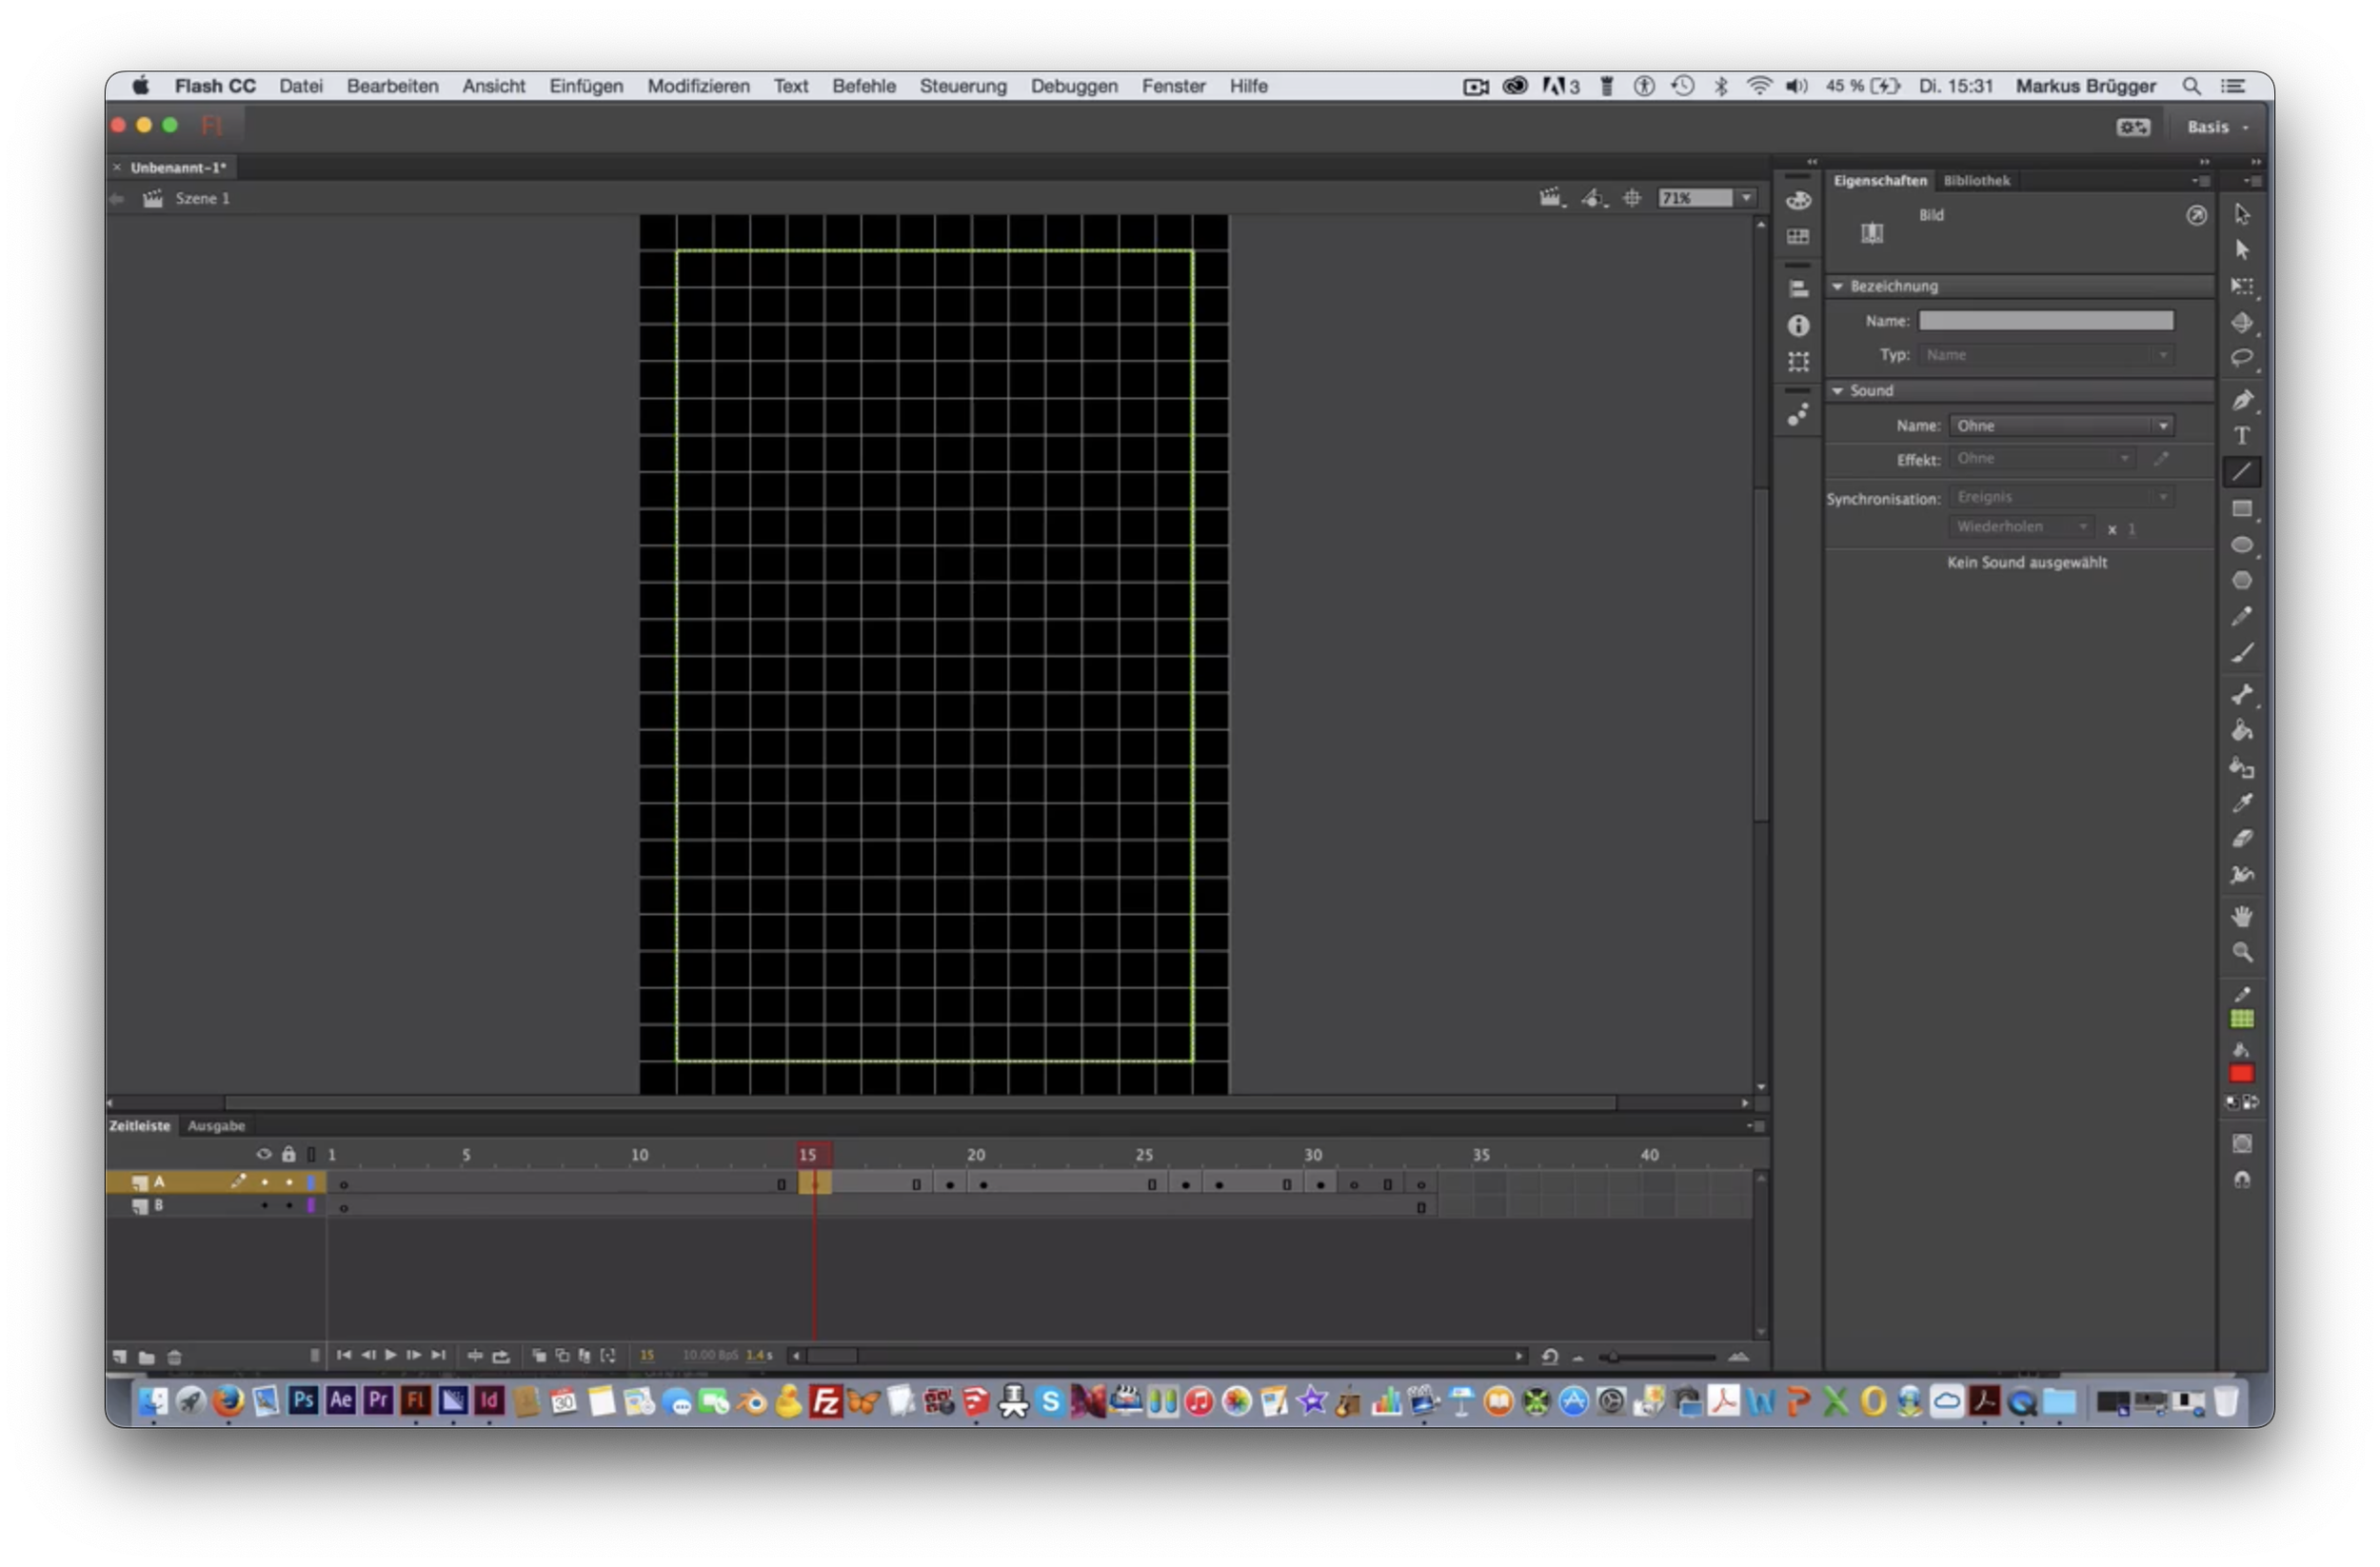This screenshot has height=1567, width=2380.
Task: Add a new layer in timeline
Action: [x=119, y=1357]
